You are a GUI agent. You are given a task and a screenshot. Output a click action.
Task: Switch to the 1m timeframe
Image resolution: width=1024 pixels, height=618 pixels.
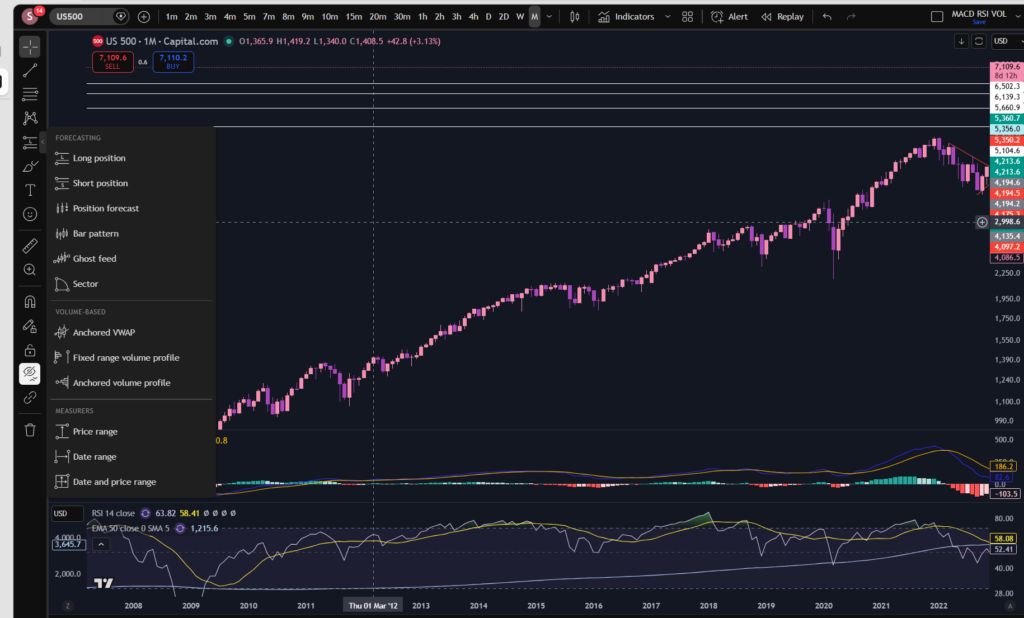click(x=172, y=16)
